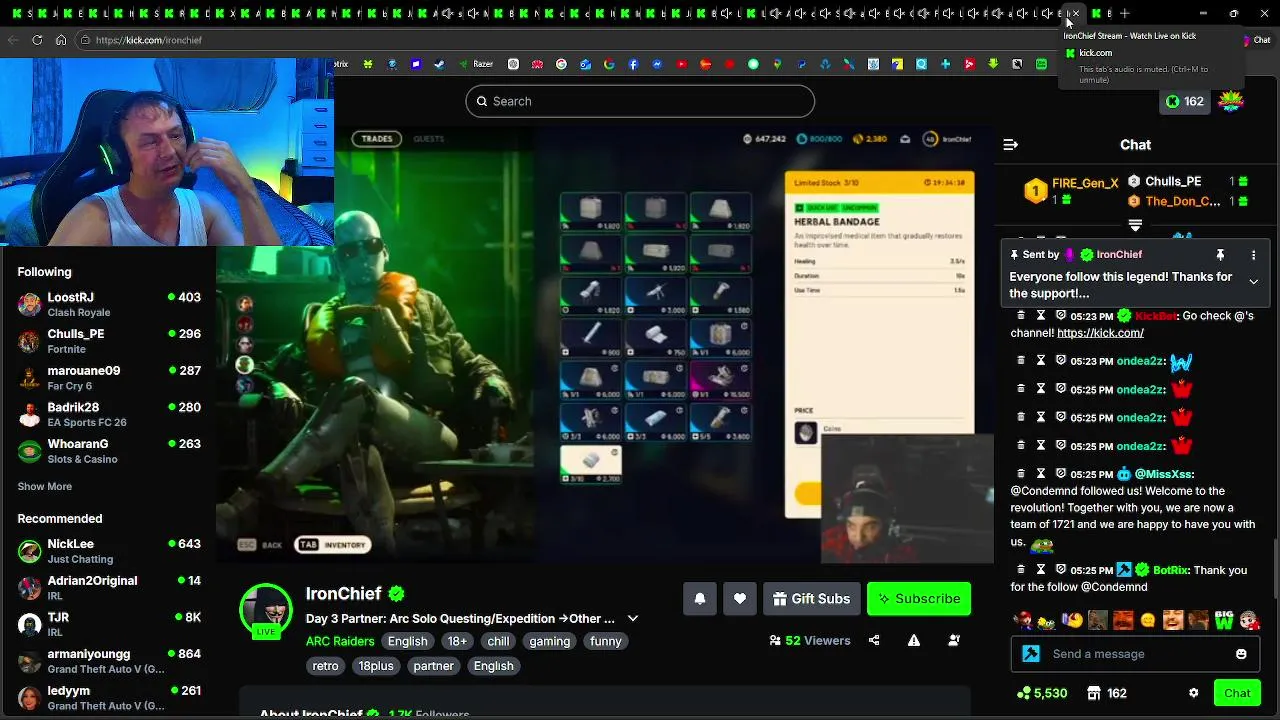The height and width of the screenshot is (720, 1280).
Task: Click the browser address bar URL
Action: tap(149, 40)
